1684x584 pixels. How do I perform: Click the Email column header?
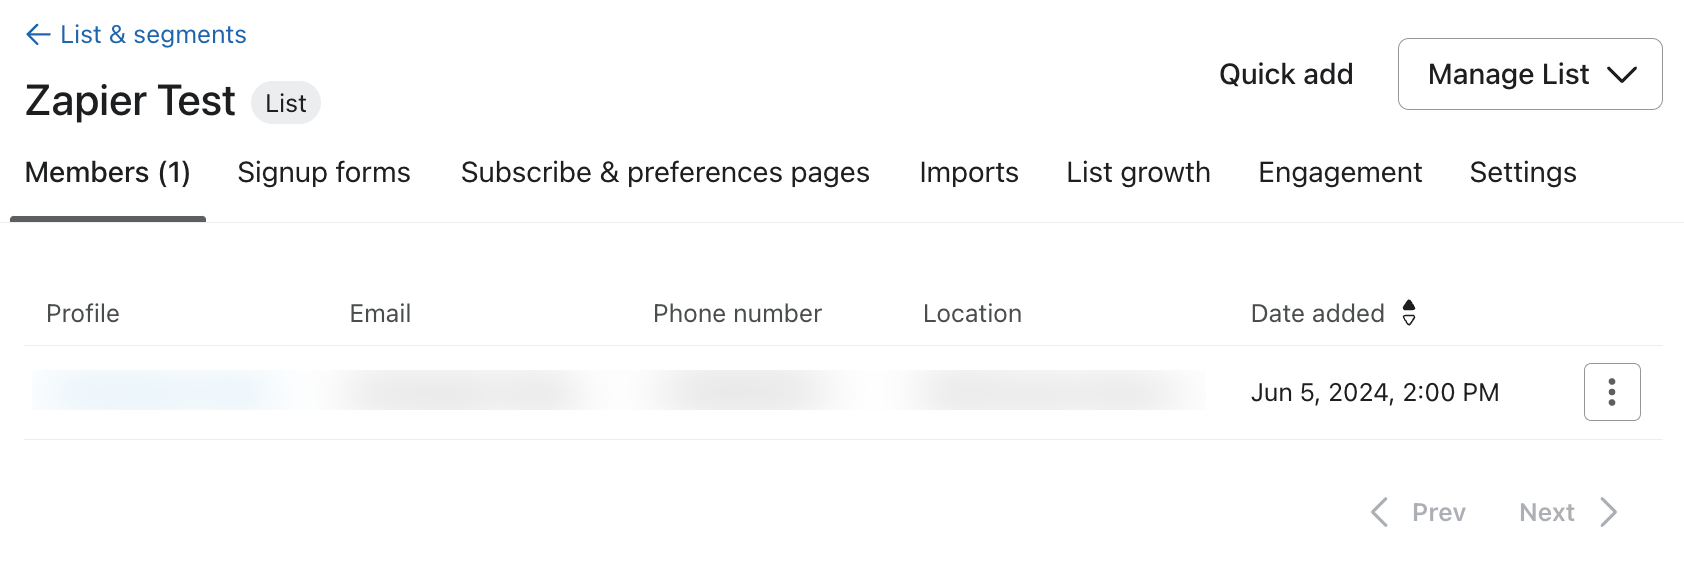click(380, 314)
